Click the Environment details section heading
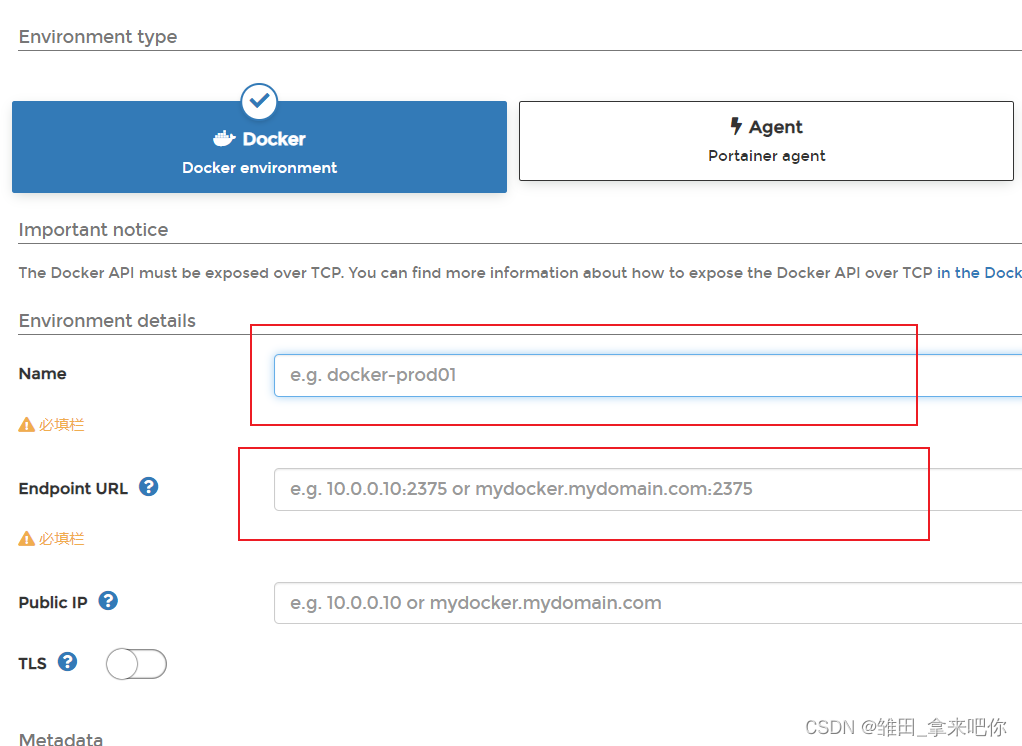The image size is (1022, 746). tap(107, 321)
